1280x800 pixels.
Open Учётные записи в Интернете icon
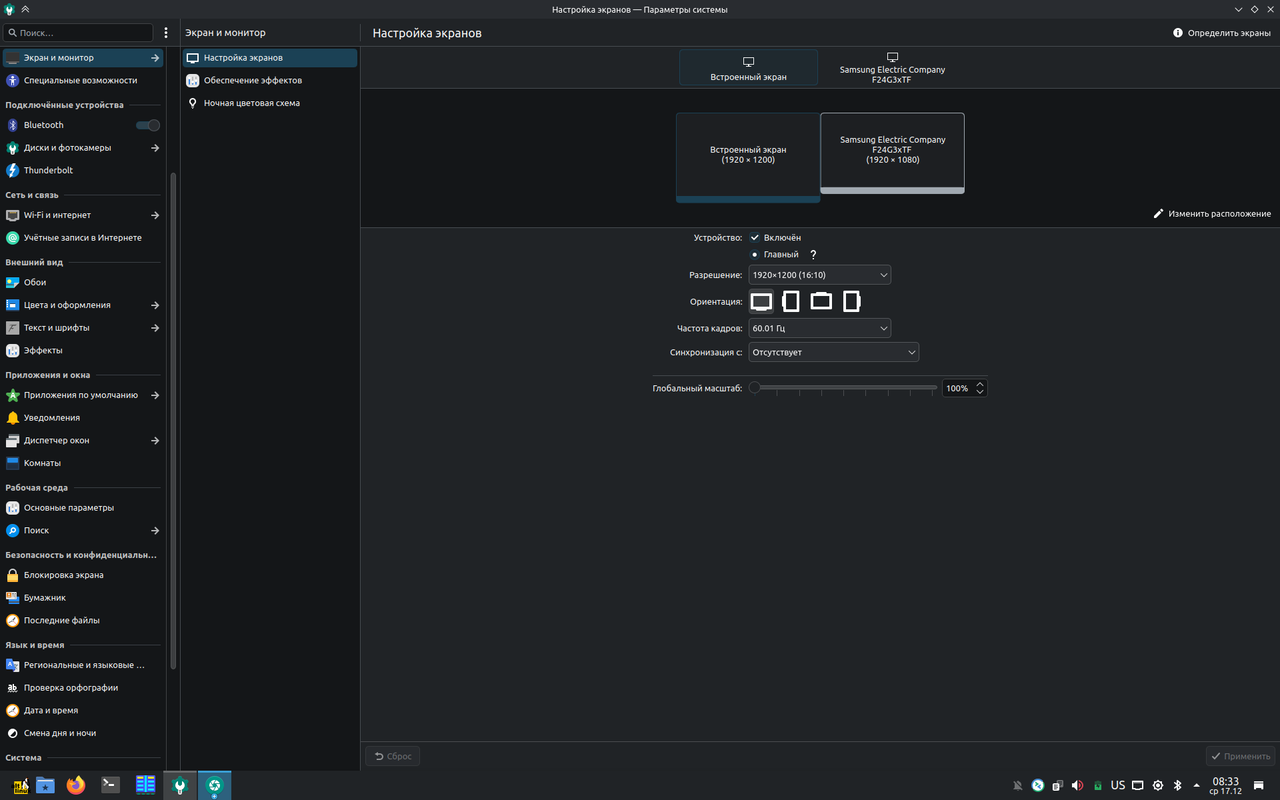click(13, 238)
